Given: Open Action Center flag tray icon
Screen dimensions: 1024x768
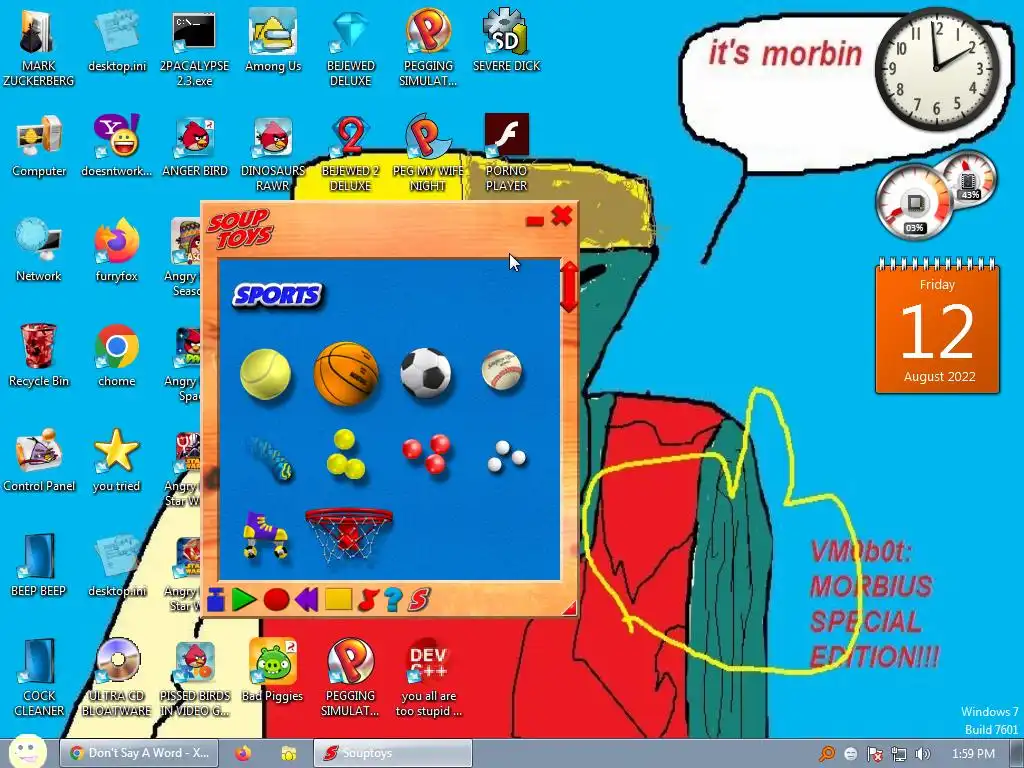Looking at the screenshot, I should tap(874, 754).
